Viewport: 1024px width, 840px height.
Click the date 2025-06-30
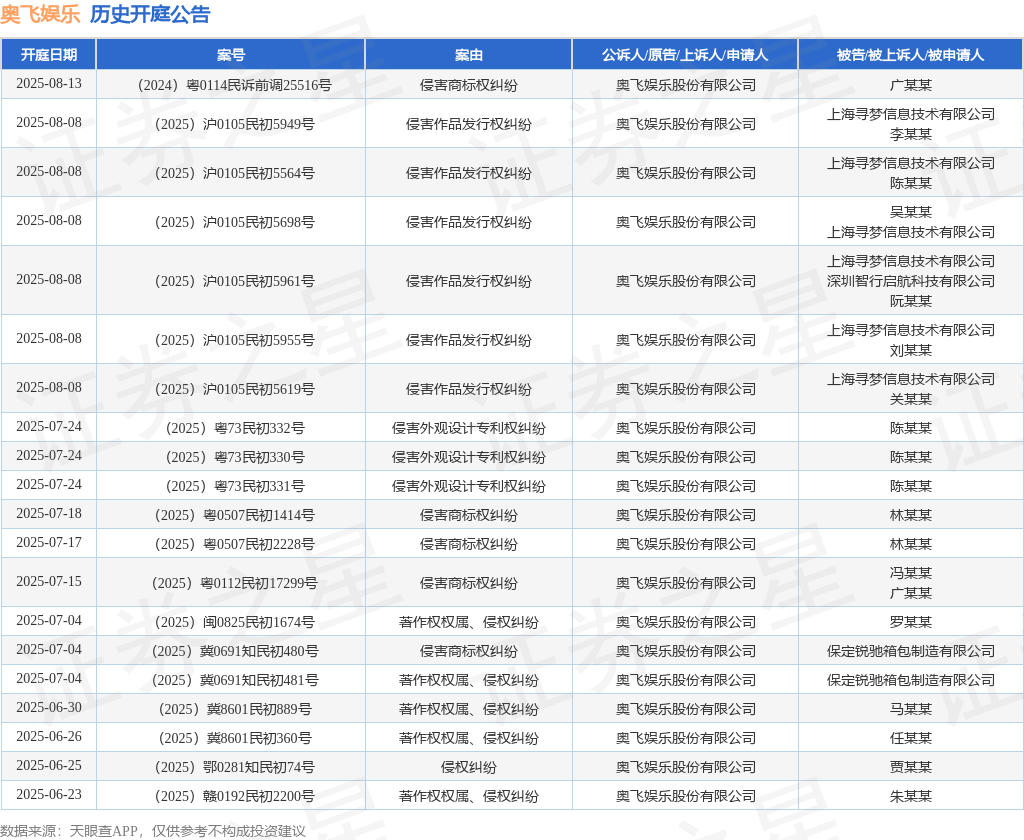49,707
